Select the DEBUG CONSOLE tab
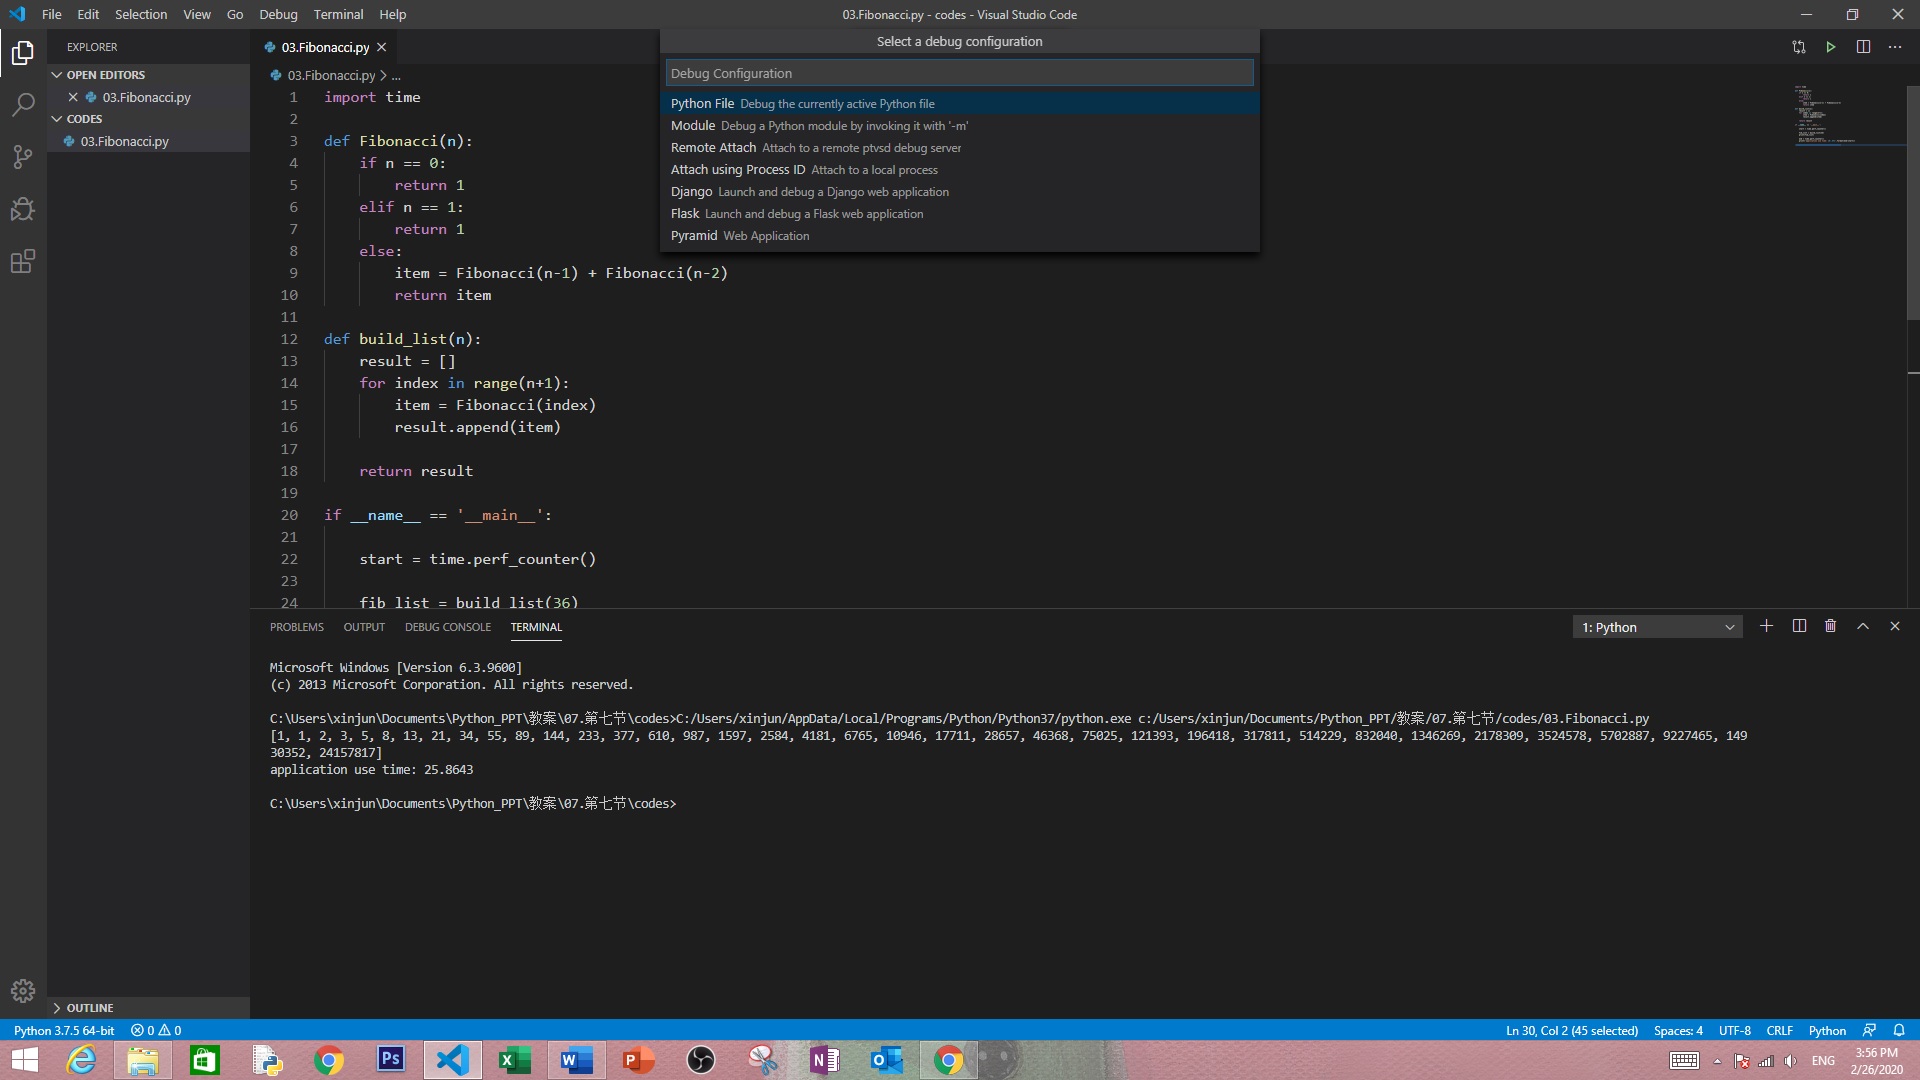 447,626
